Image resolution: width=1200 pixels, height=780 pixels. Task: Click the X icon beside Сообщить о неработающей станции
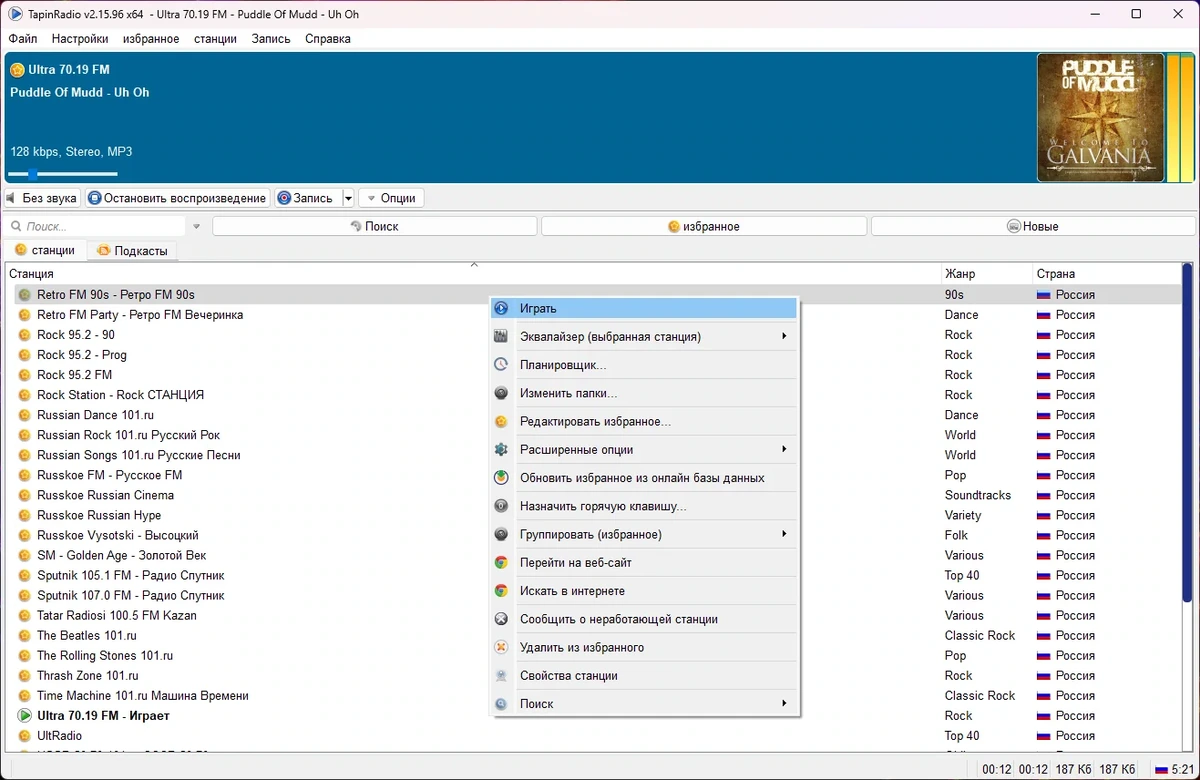click(x=502, y=619)
